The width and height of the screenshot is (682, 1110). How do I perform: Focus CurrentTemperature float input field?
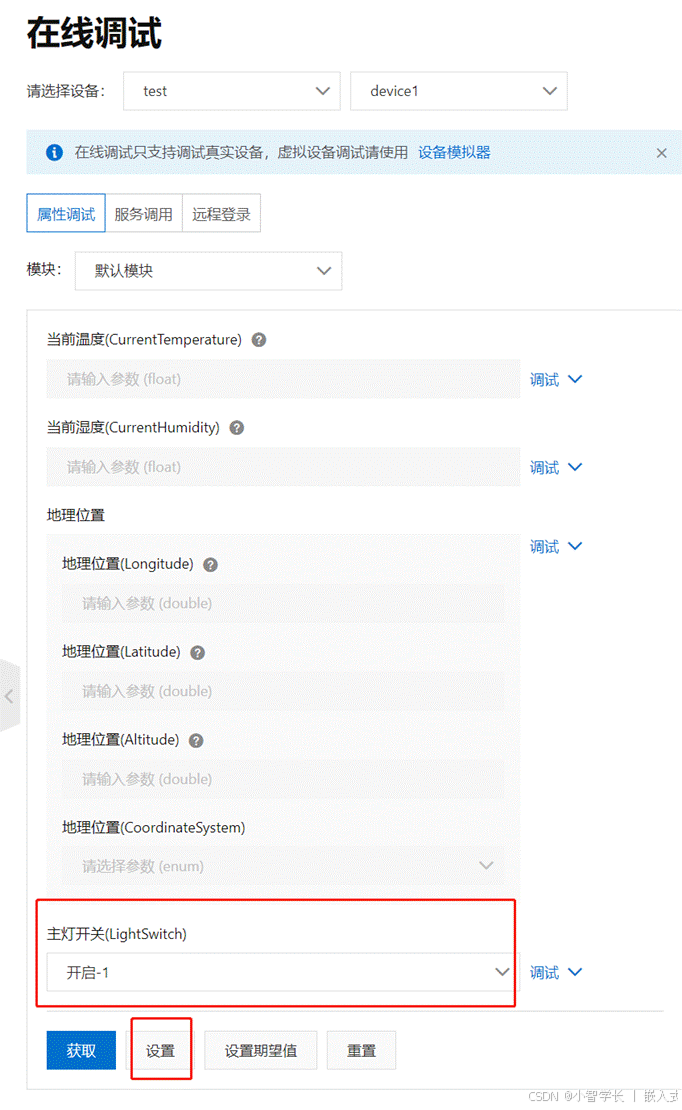(x=283, y=379)
